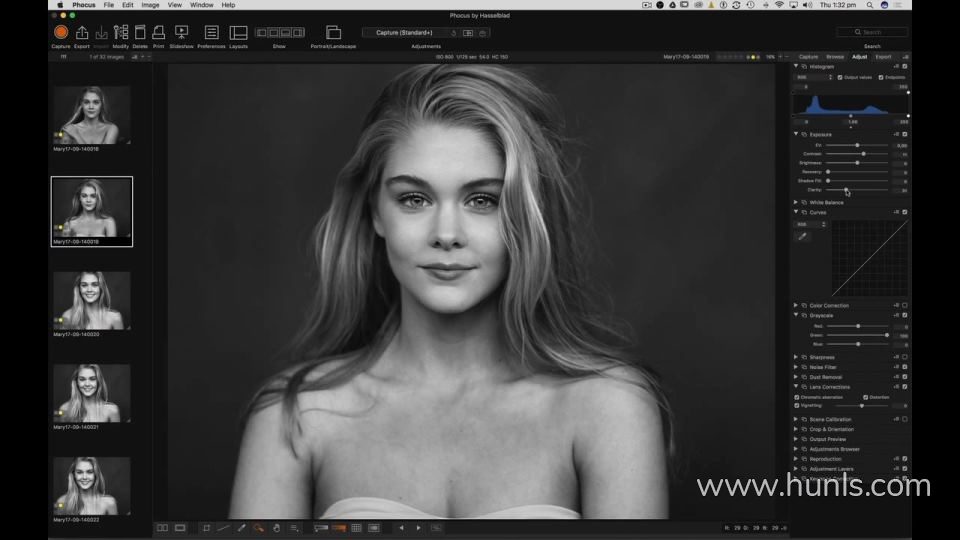Open the Histogram RGB channel dropdown
Screen dimensions: 960x540
pos(814,78)
